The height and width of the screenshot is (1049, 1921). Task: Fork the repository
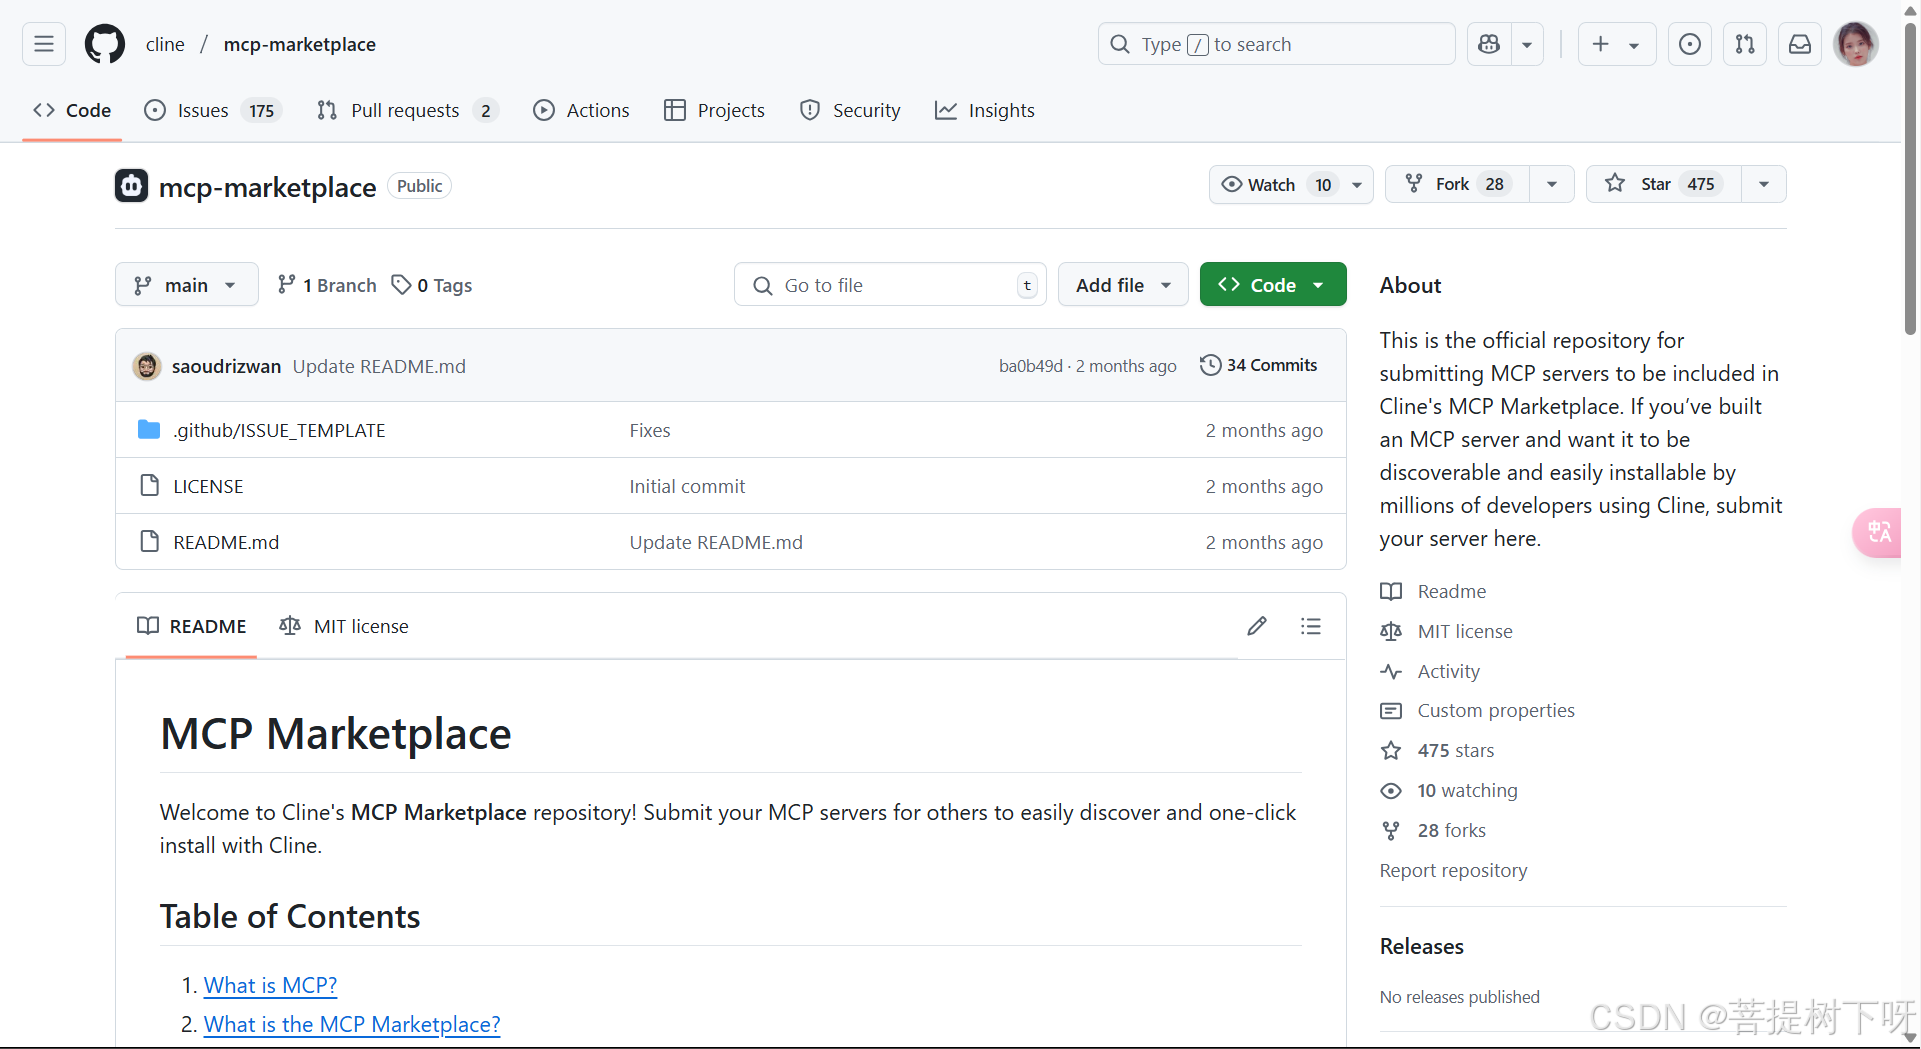(1457, 184)
